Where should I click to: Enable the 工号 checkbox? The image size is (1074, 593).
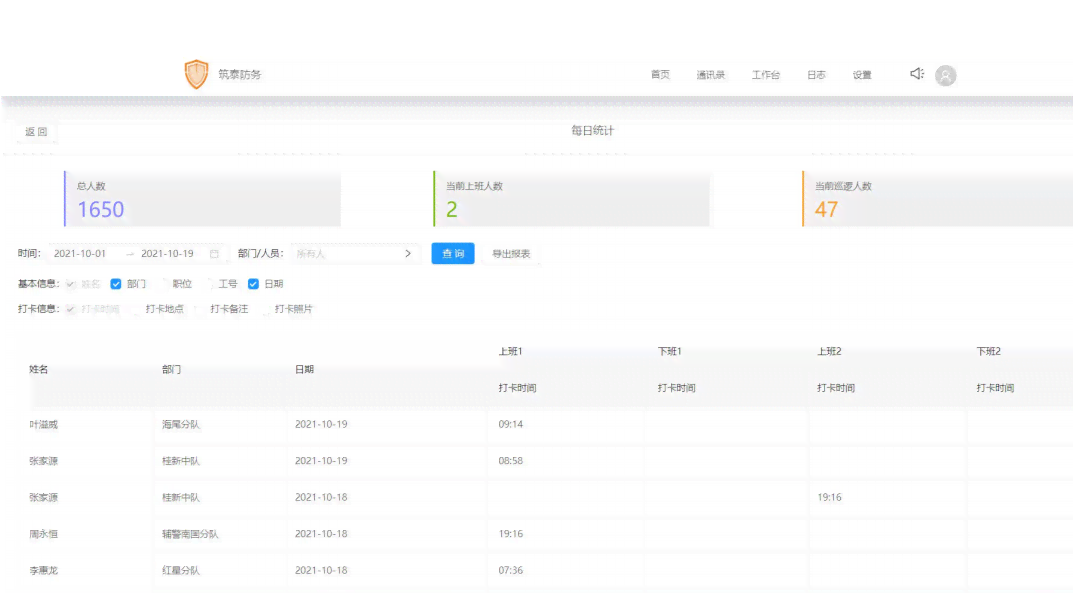pyautogui.click(x=208, y=284)
